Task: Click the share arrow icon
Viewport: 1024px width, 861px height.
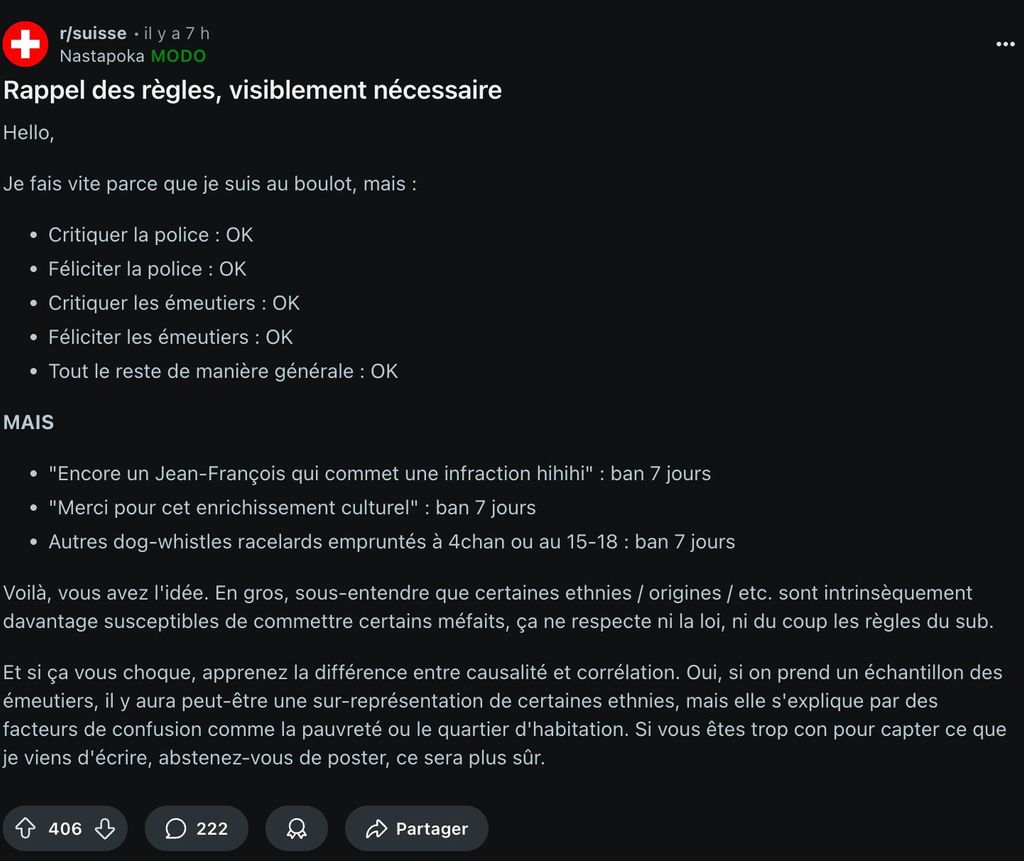Action: pyautogui.click(x=376, y=829)
